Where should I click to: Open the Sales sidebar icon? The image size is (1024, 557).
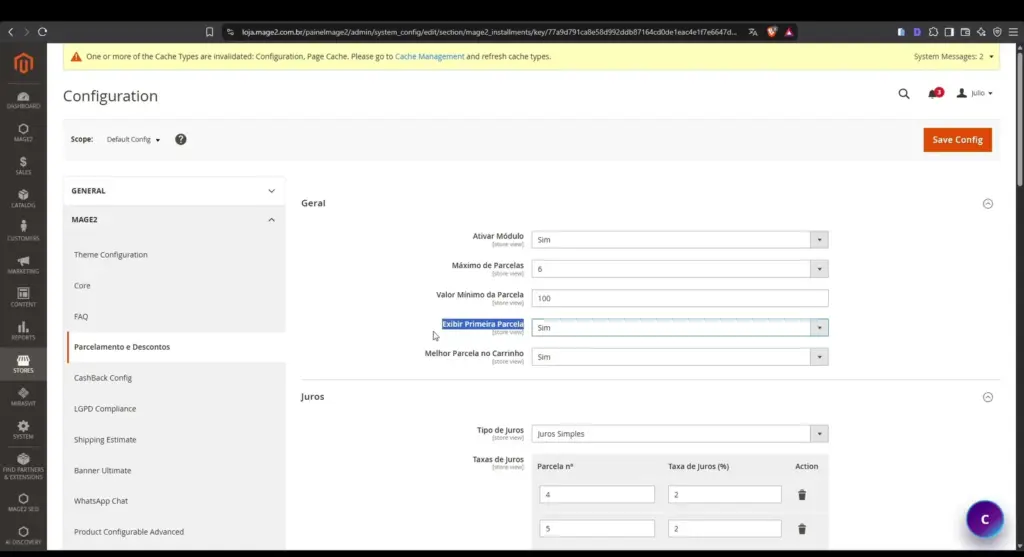[x=24, y=165]
